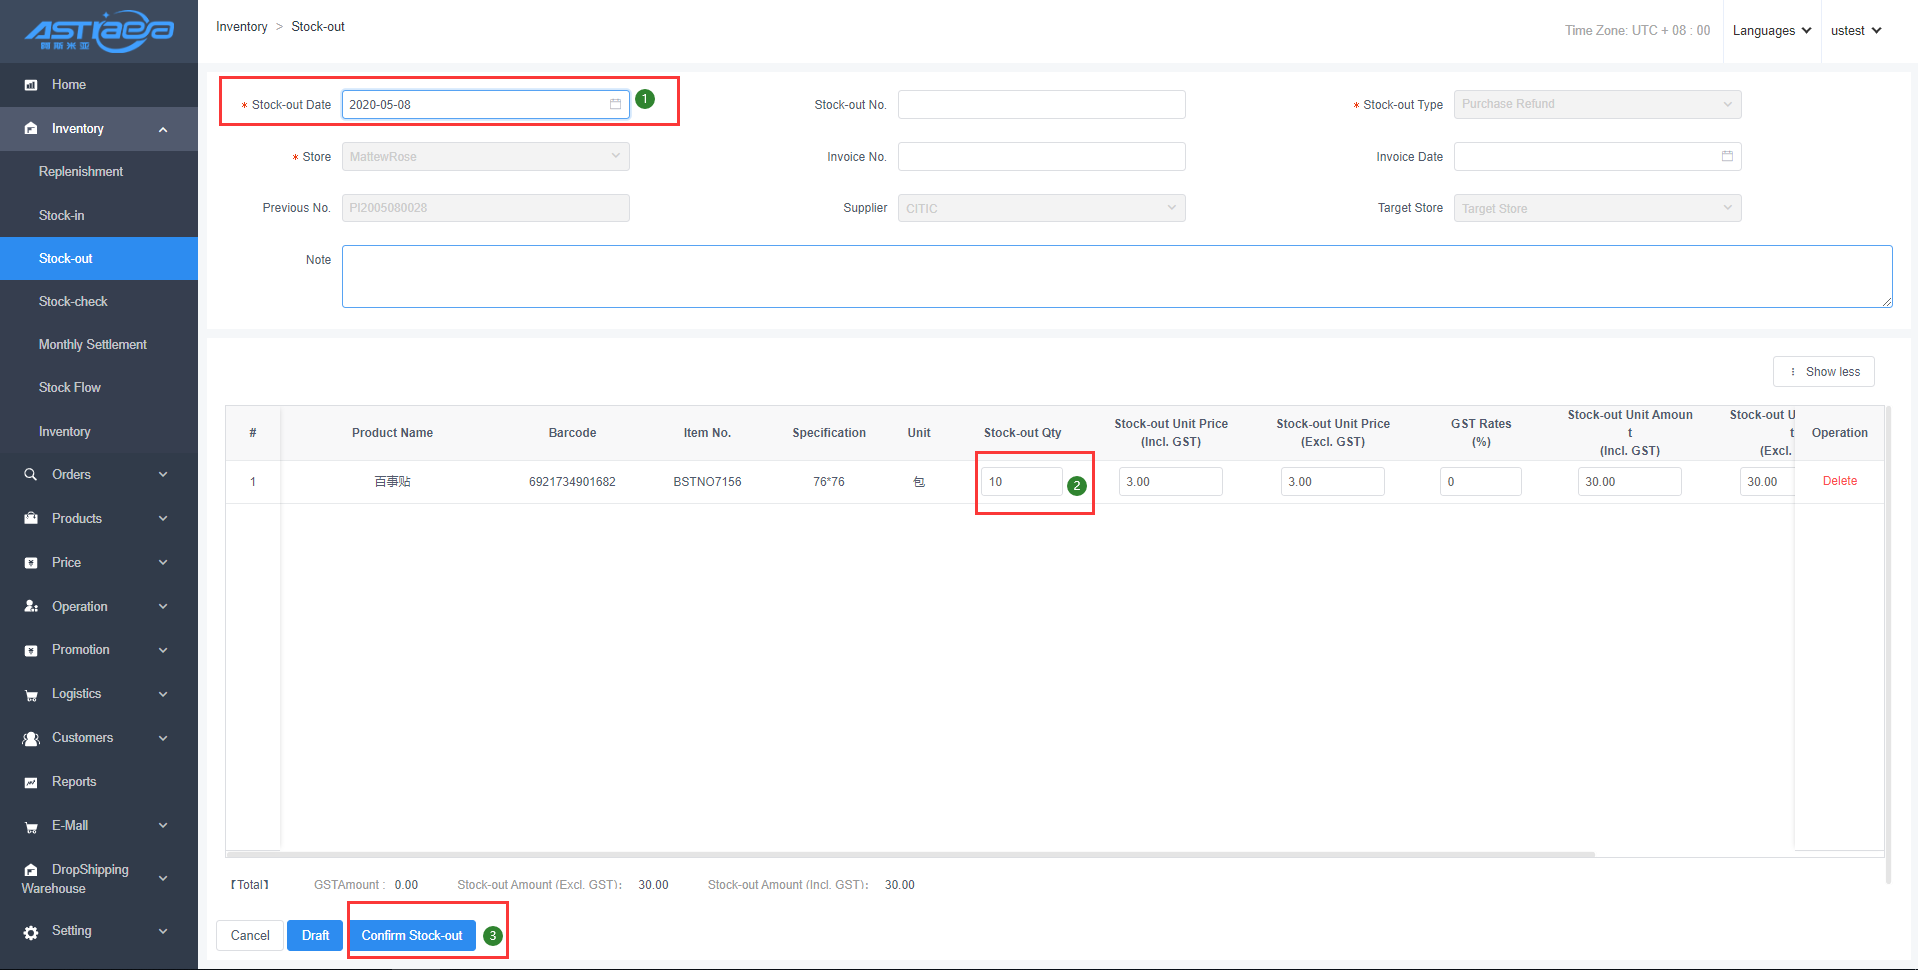Delete the product row
Screen dimensions: 1918x970
click(x=1839, y=481)
